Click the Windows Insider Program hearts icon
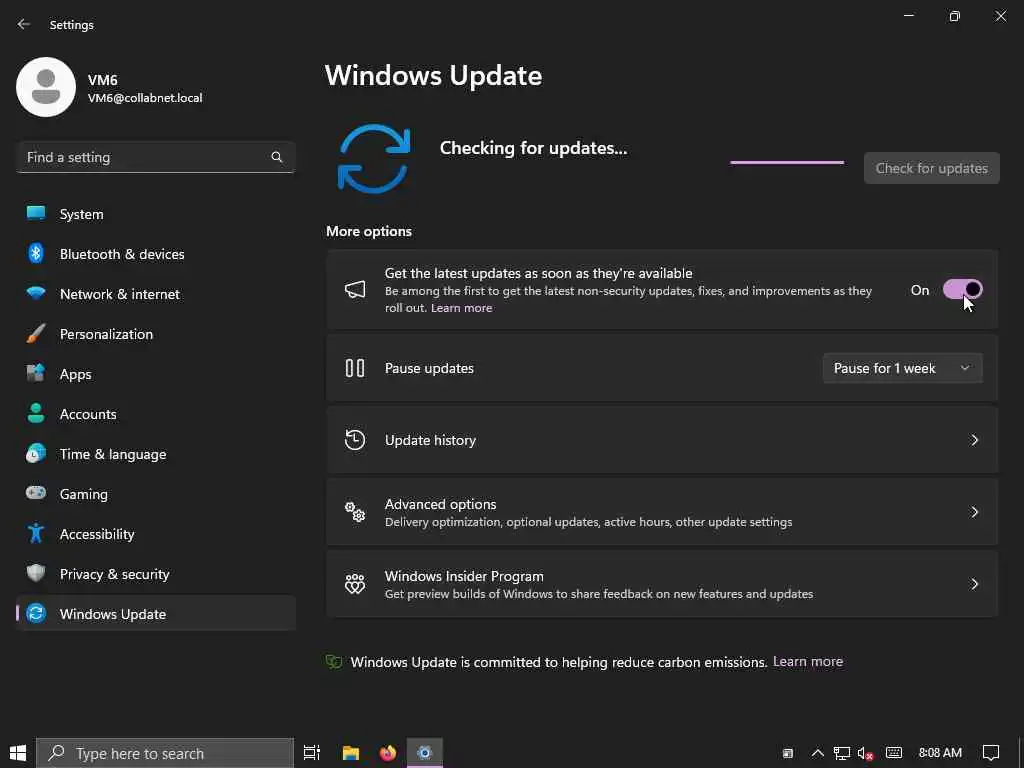 [x=355, y=584]
